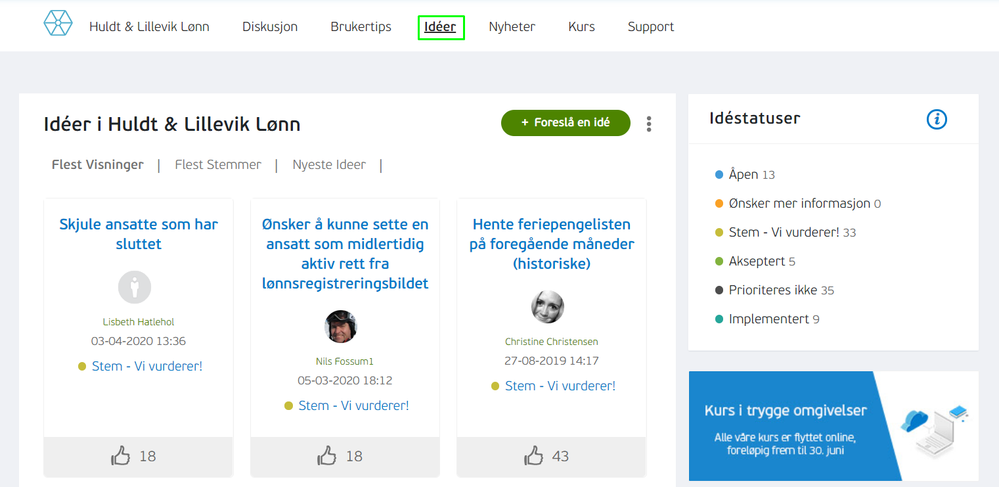Screen dimensions: 999x487
Task: Click the 'Kurs i trygge omgivelser' banner
Action: click(833, 426)
